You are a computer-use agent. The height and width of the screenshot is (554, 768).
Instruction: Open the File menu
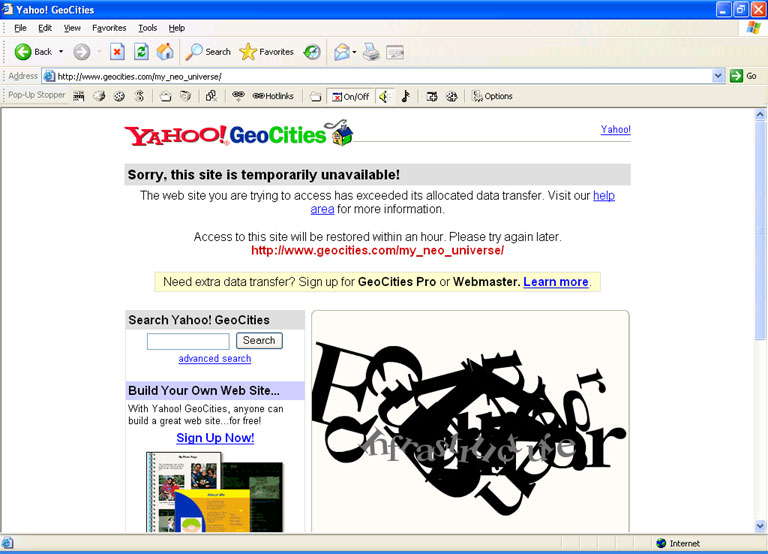click(20, 28)
